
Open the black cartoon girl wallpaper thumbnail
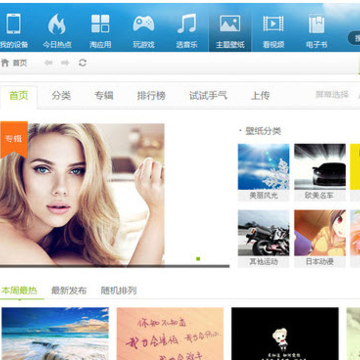pyautogui.click(x=285, y=334)
